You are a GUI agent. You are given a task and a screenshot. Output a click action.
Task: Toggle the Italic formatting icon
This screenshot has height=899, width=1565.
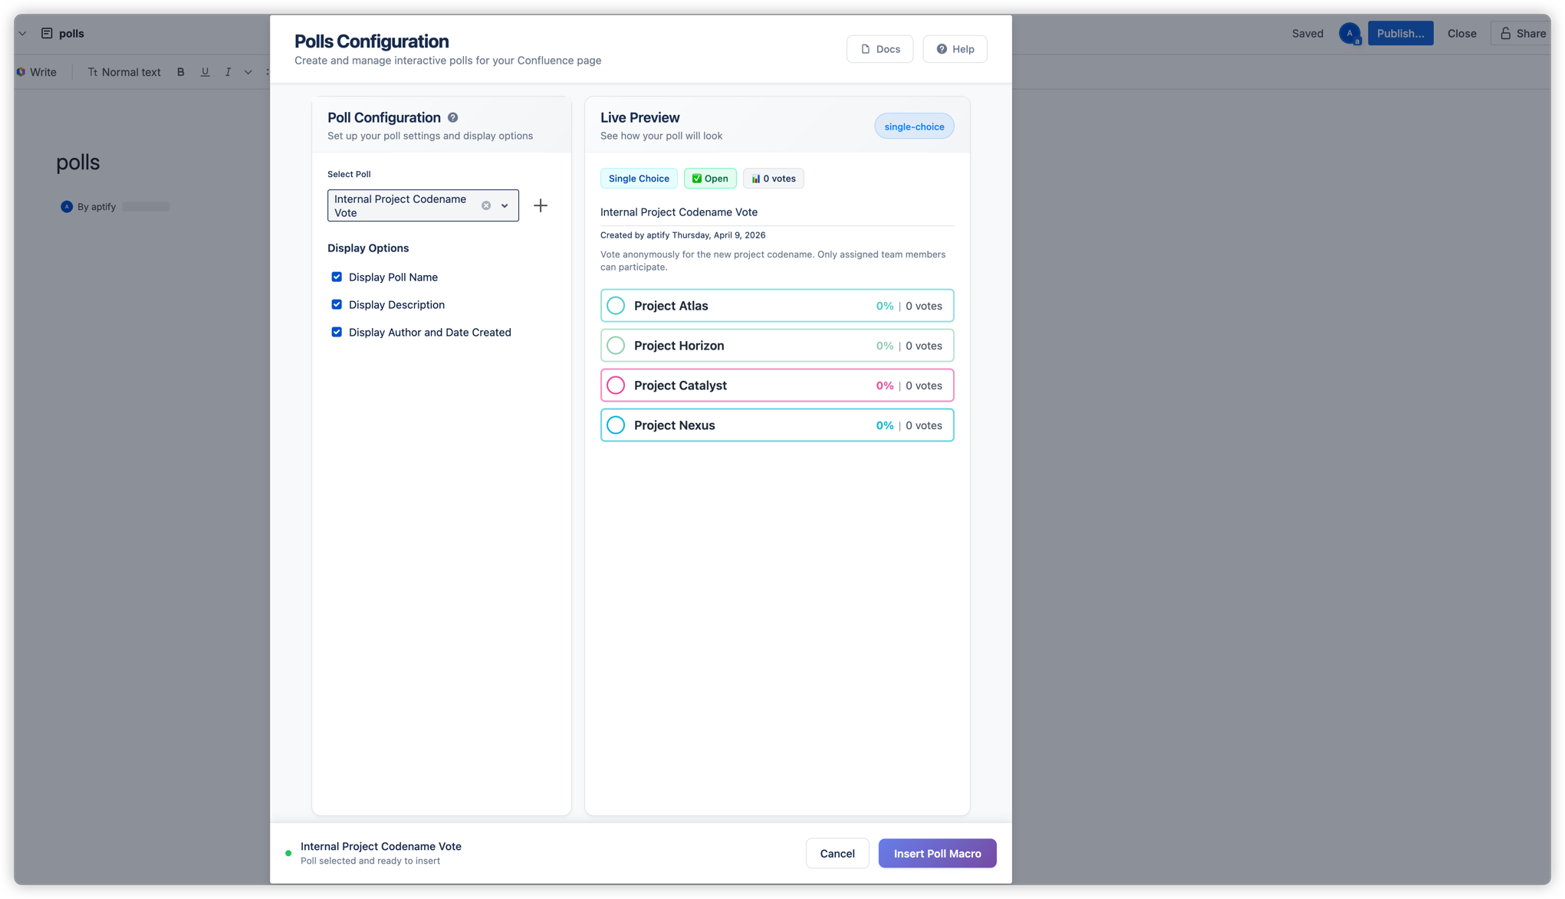coord(228,72)
